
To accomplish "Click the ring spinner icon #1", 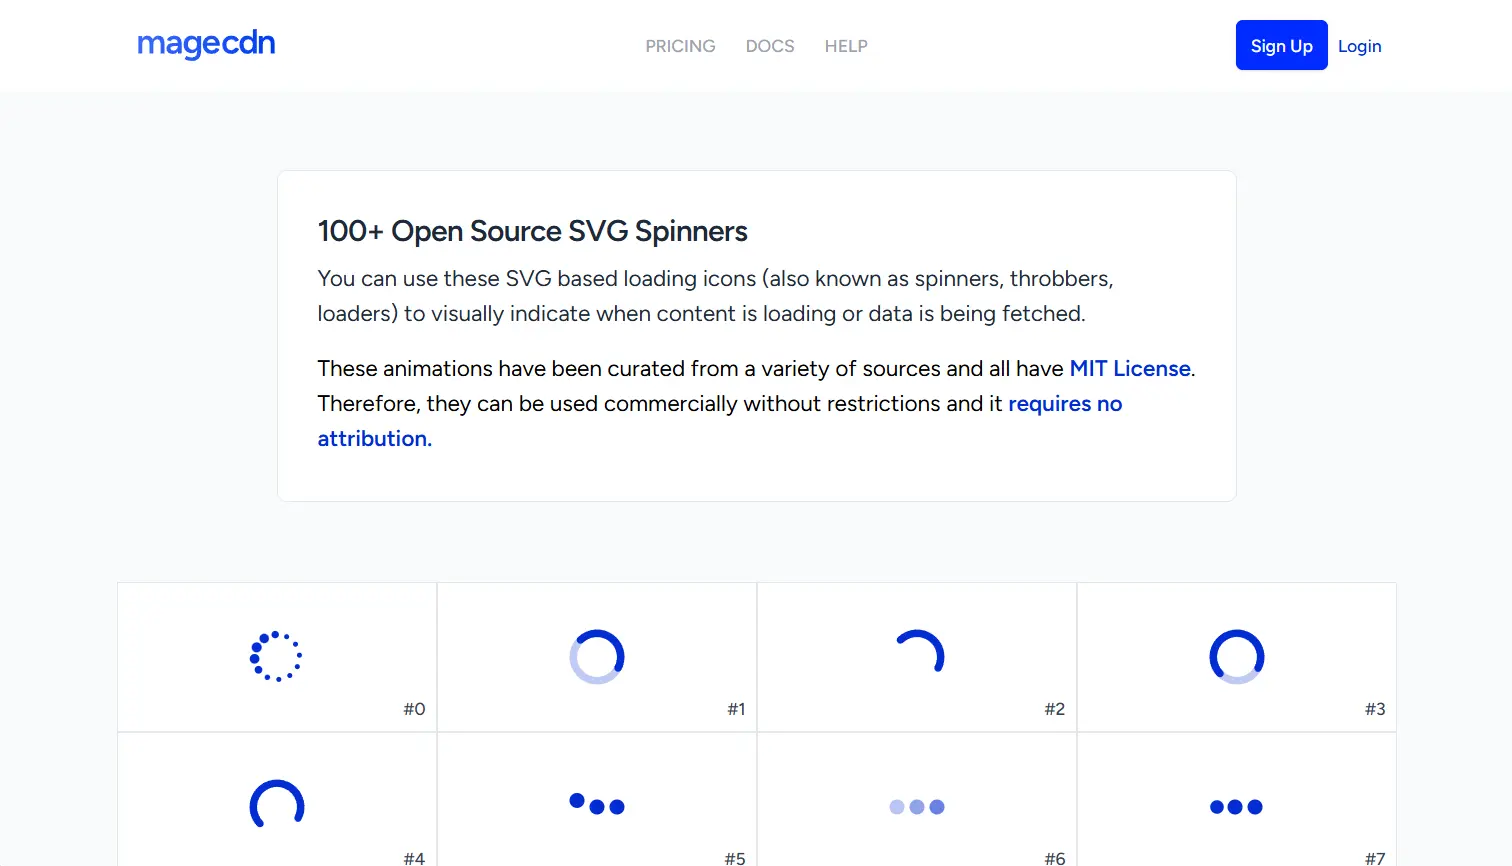I will coord(597,657).
